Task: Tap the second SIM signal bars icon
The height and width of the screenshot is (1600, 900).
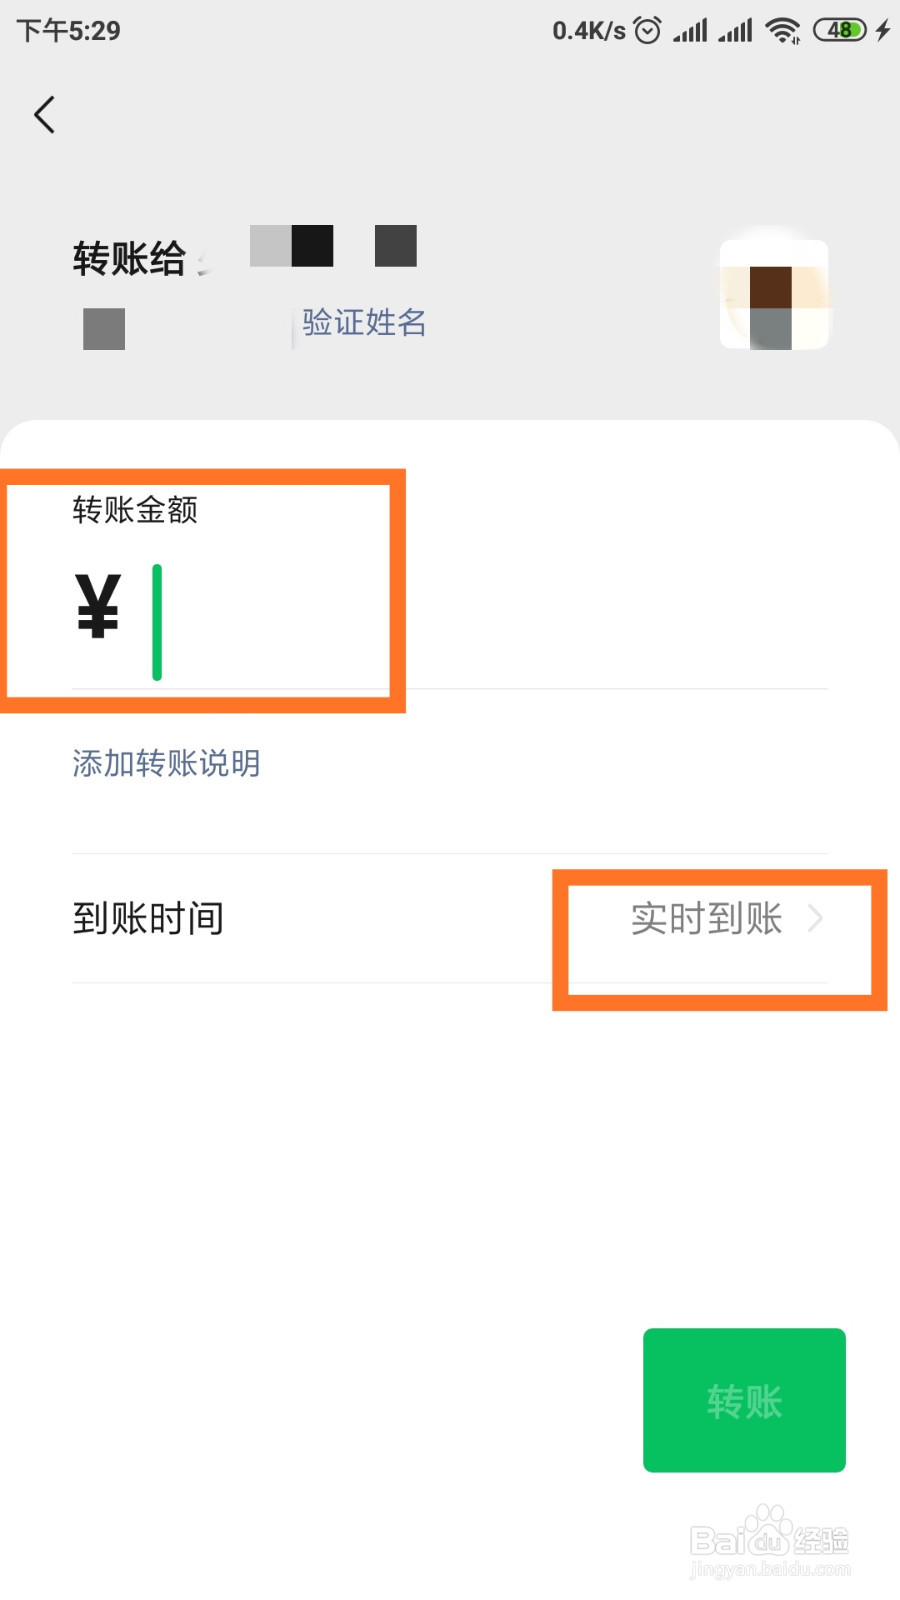Action: [737, 30]
